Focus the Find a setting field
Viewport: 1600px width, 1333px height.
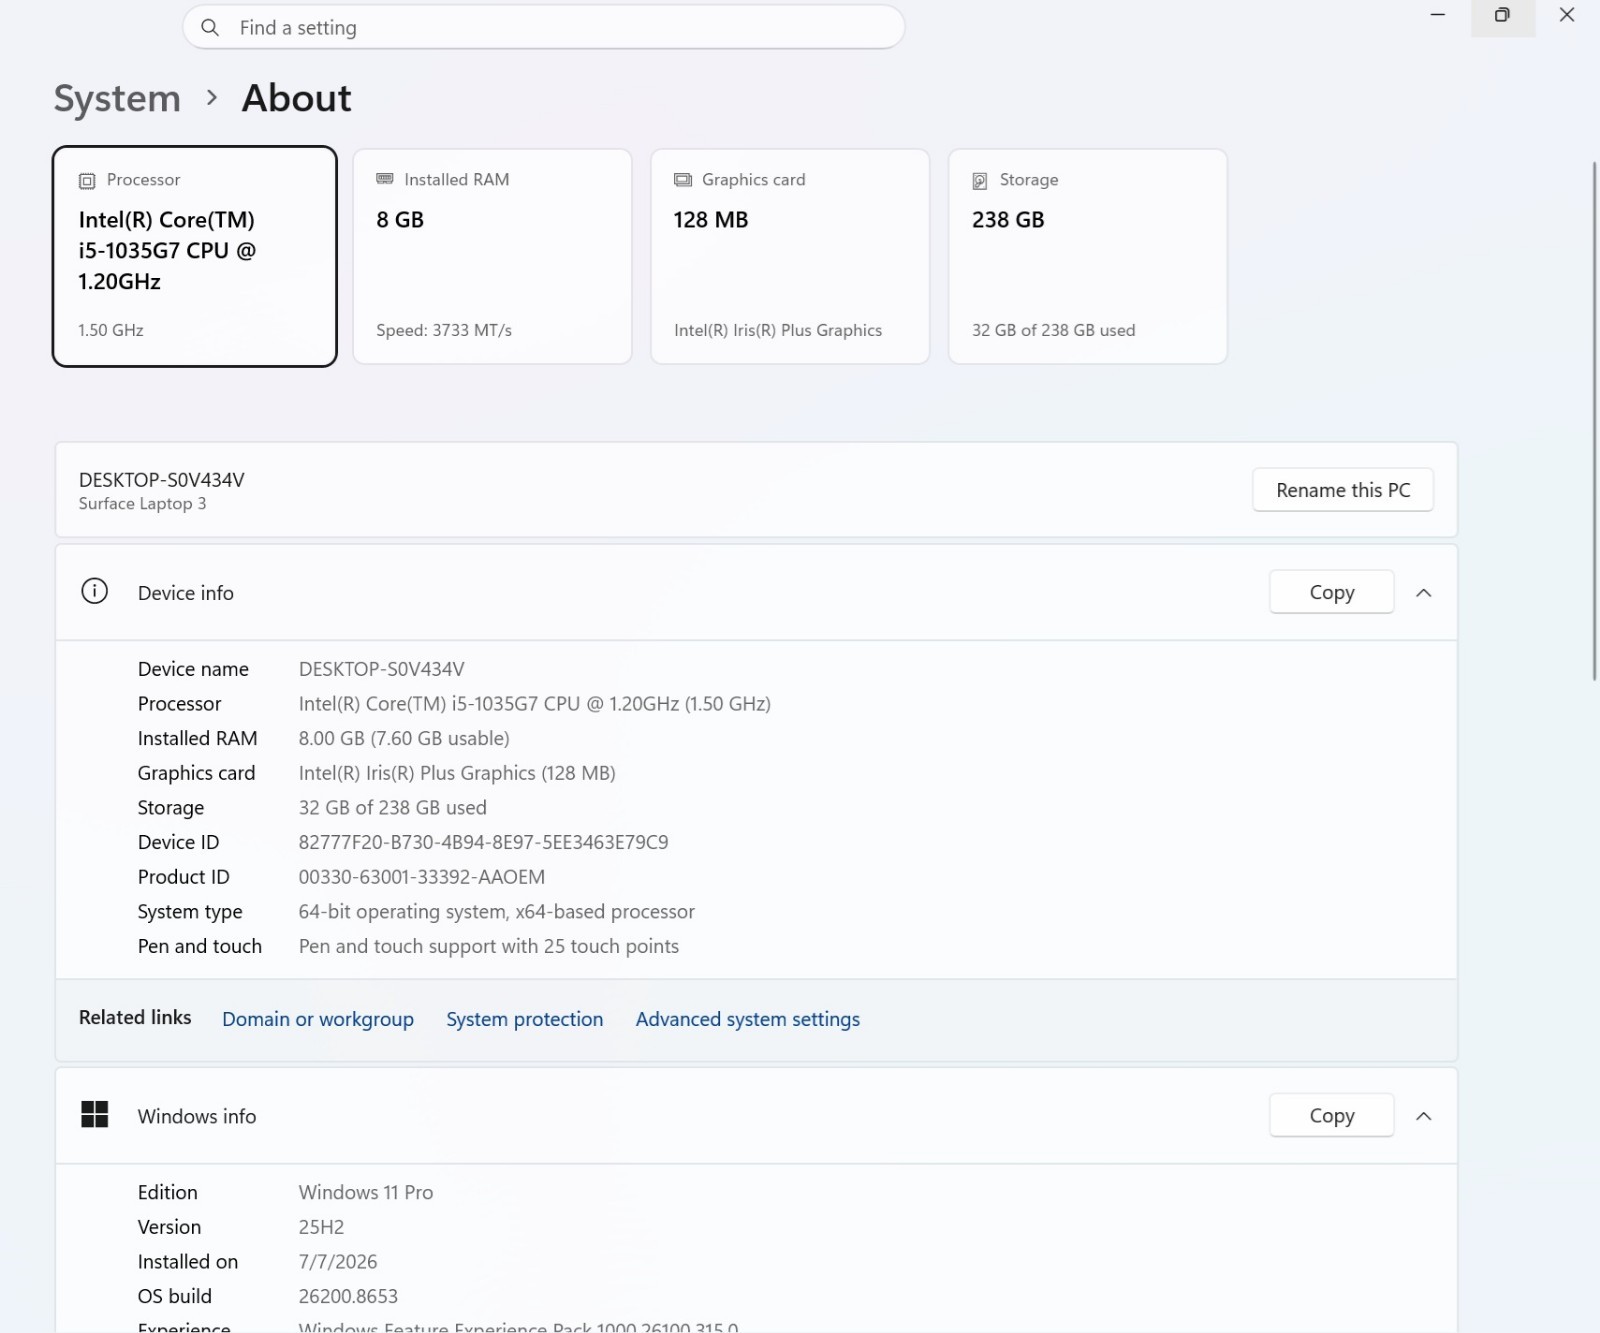click(x=544, y=28)
